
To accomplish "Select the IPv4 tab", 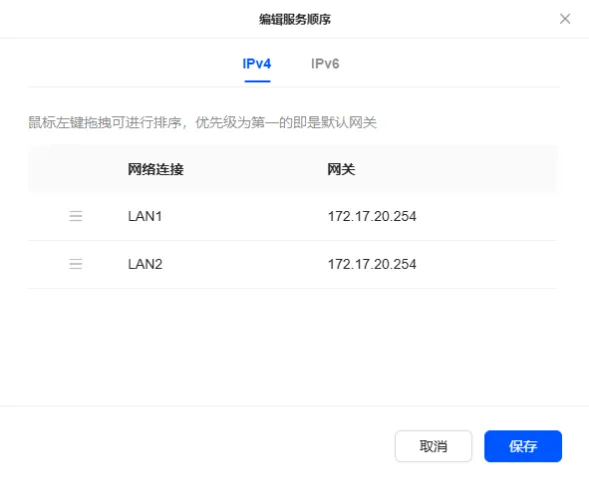I will tap(257, 64).
